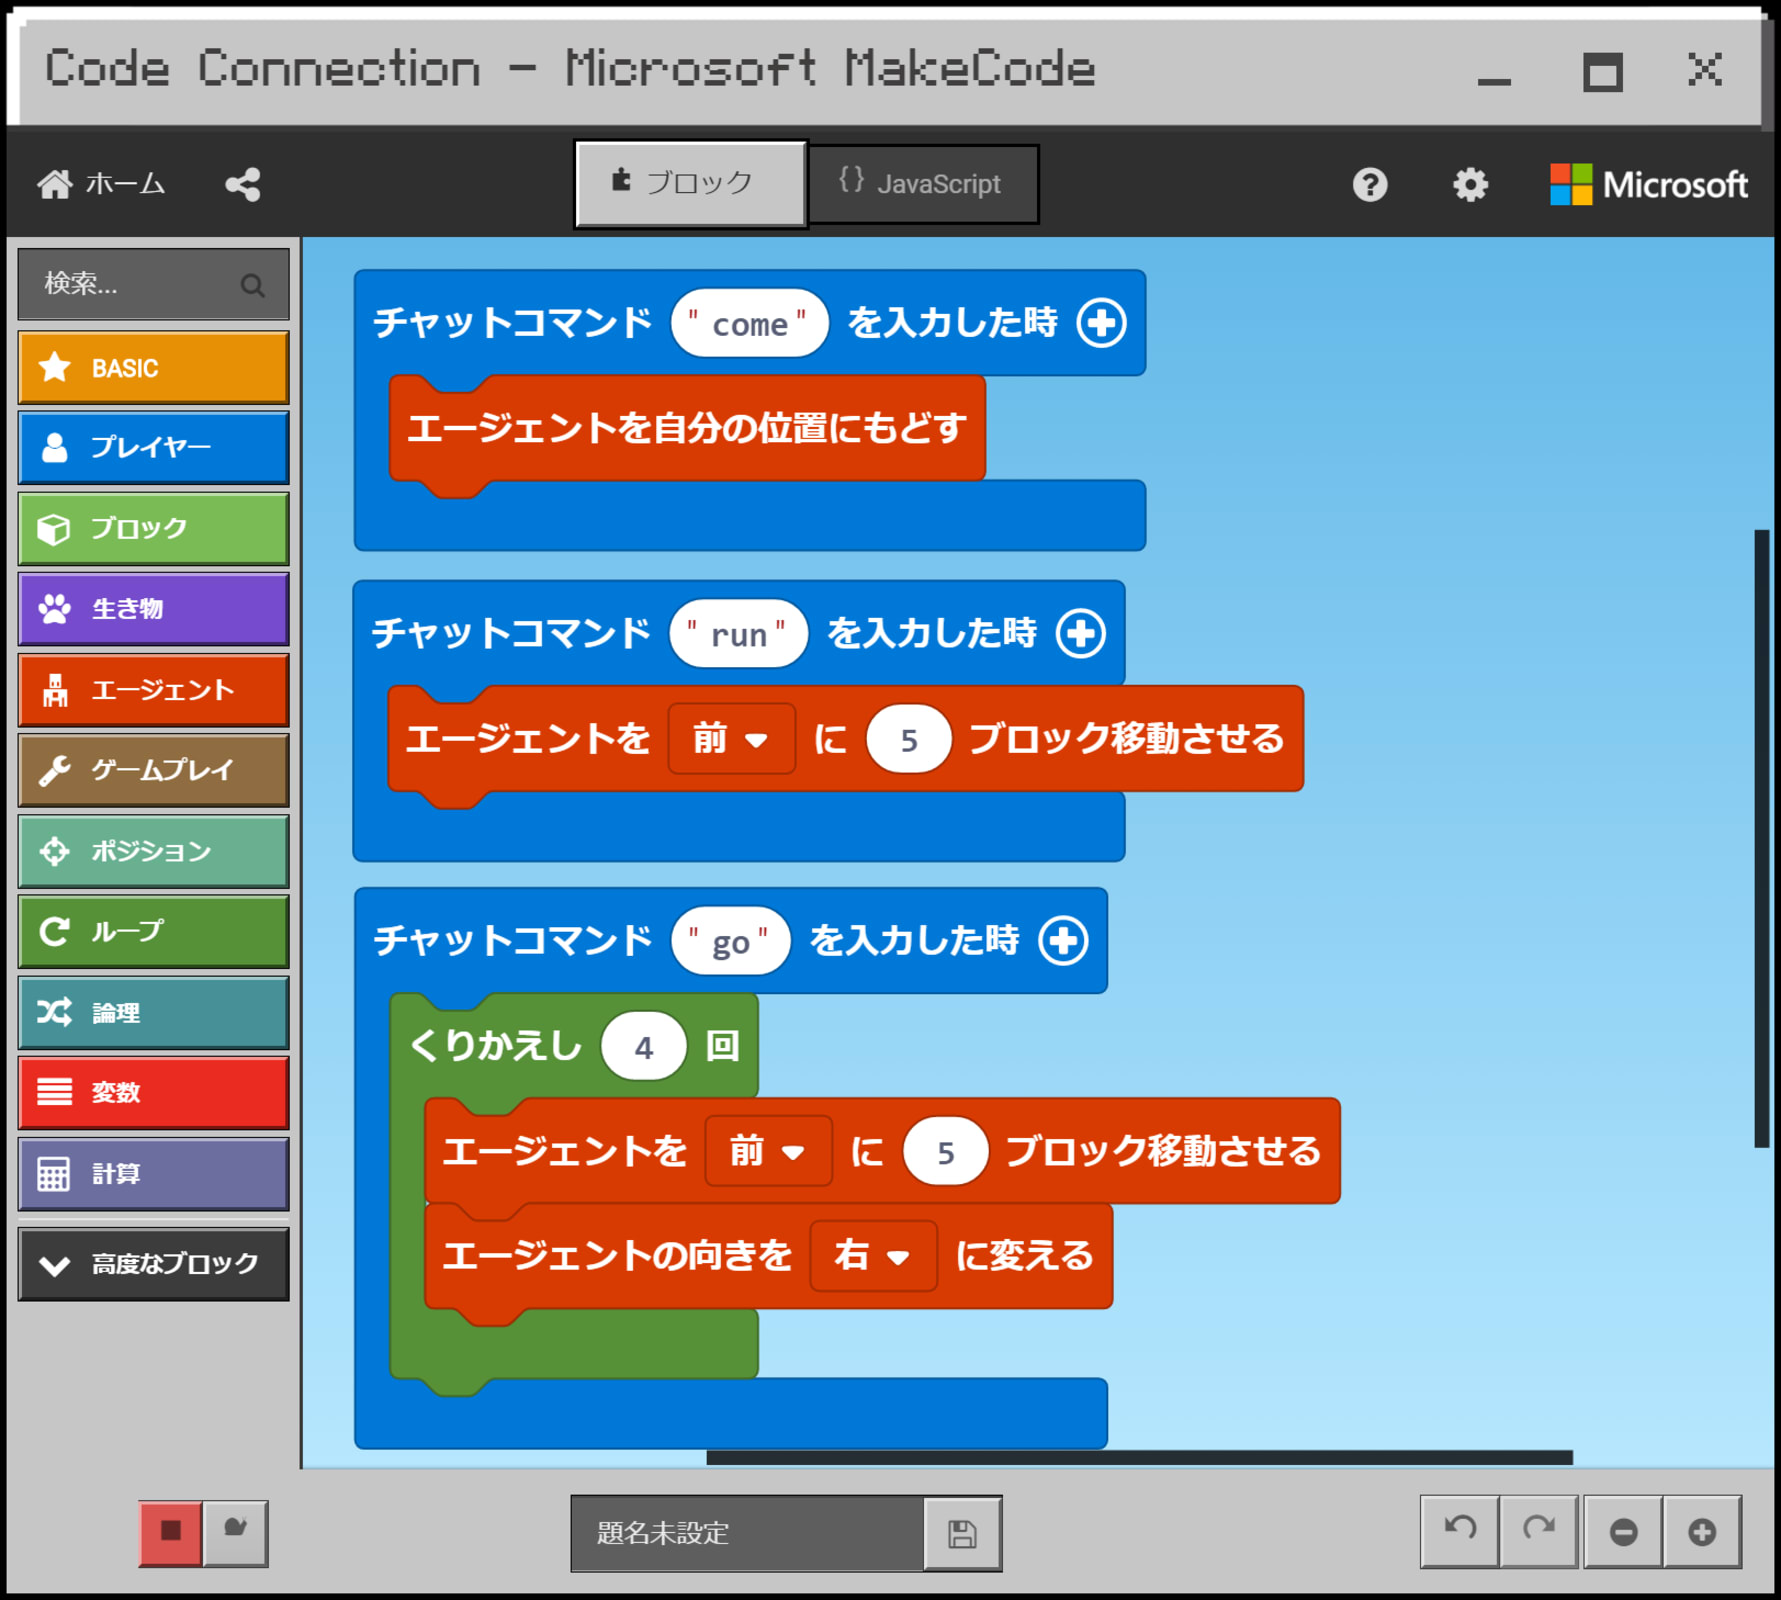Click the redo arrow icon
The height and width of the screenshot is (1600, 1781).
[x=1539, y=1530]
